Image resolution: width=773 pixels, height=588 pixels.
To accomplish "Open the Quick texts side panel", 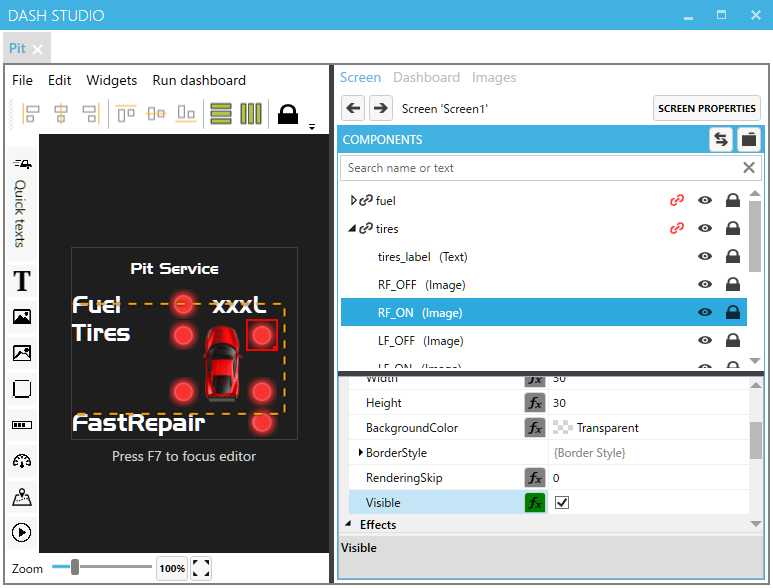I will [x=22, y=204].
